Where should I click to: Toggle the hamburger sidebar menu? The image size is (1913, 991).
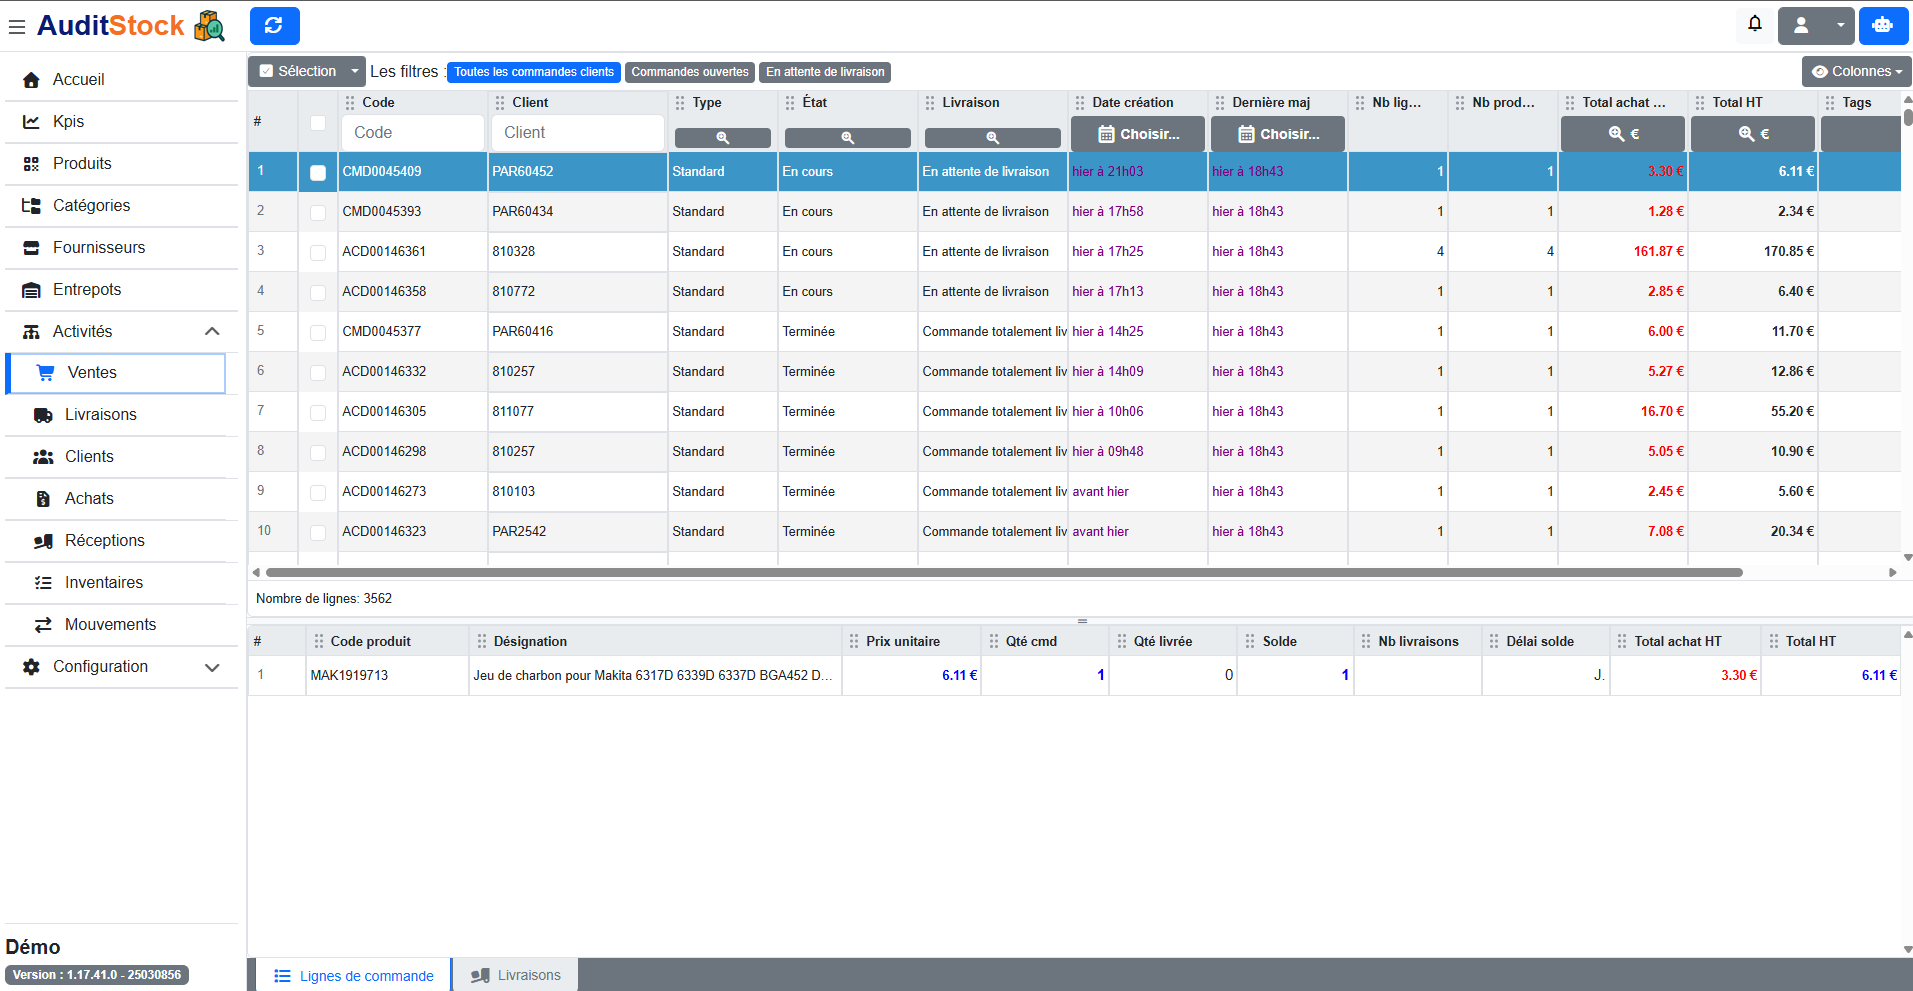[17, 27]
